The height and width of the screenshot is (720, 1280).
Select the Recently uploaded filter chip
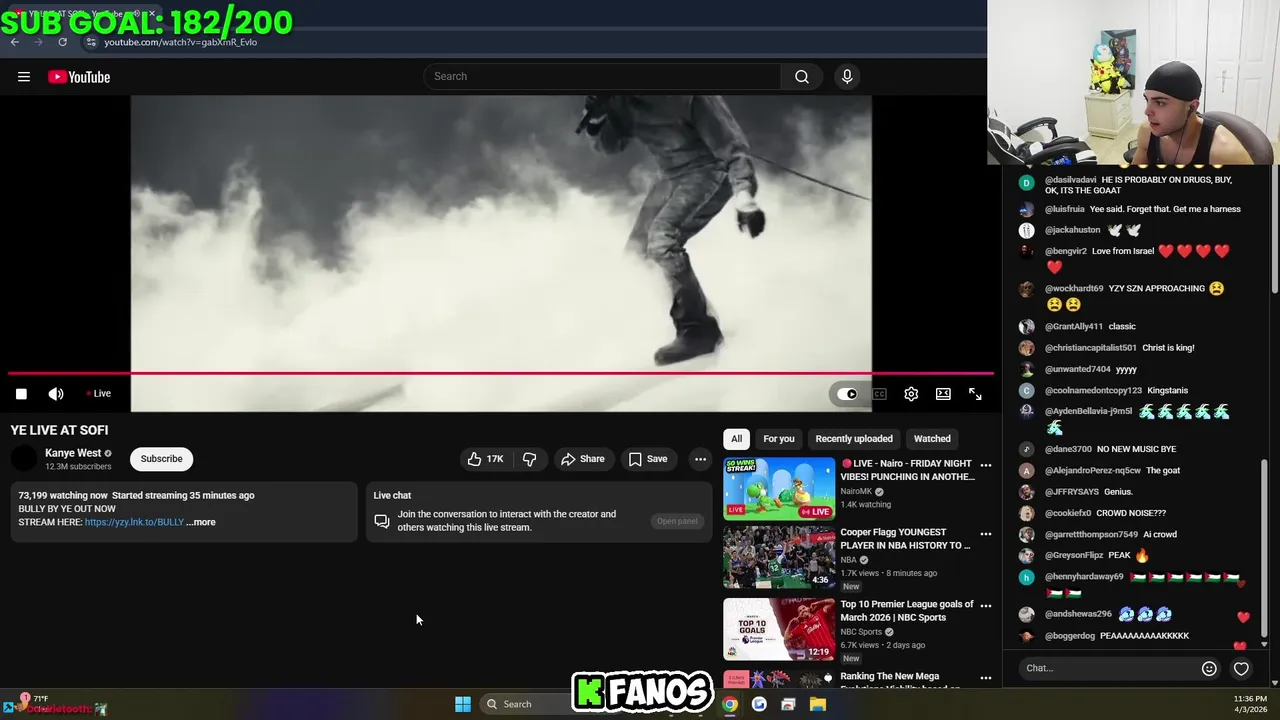pos(854,439)
